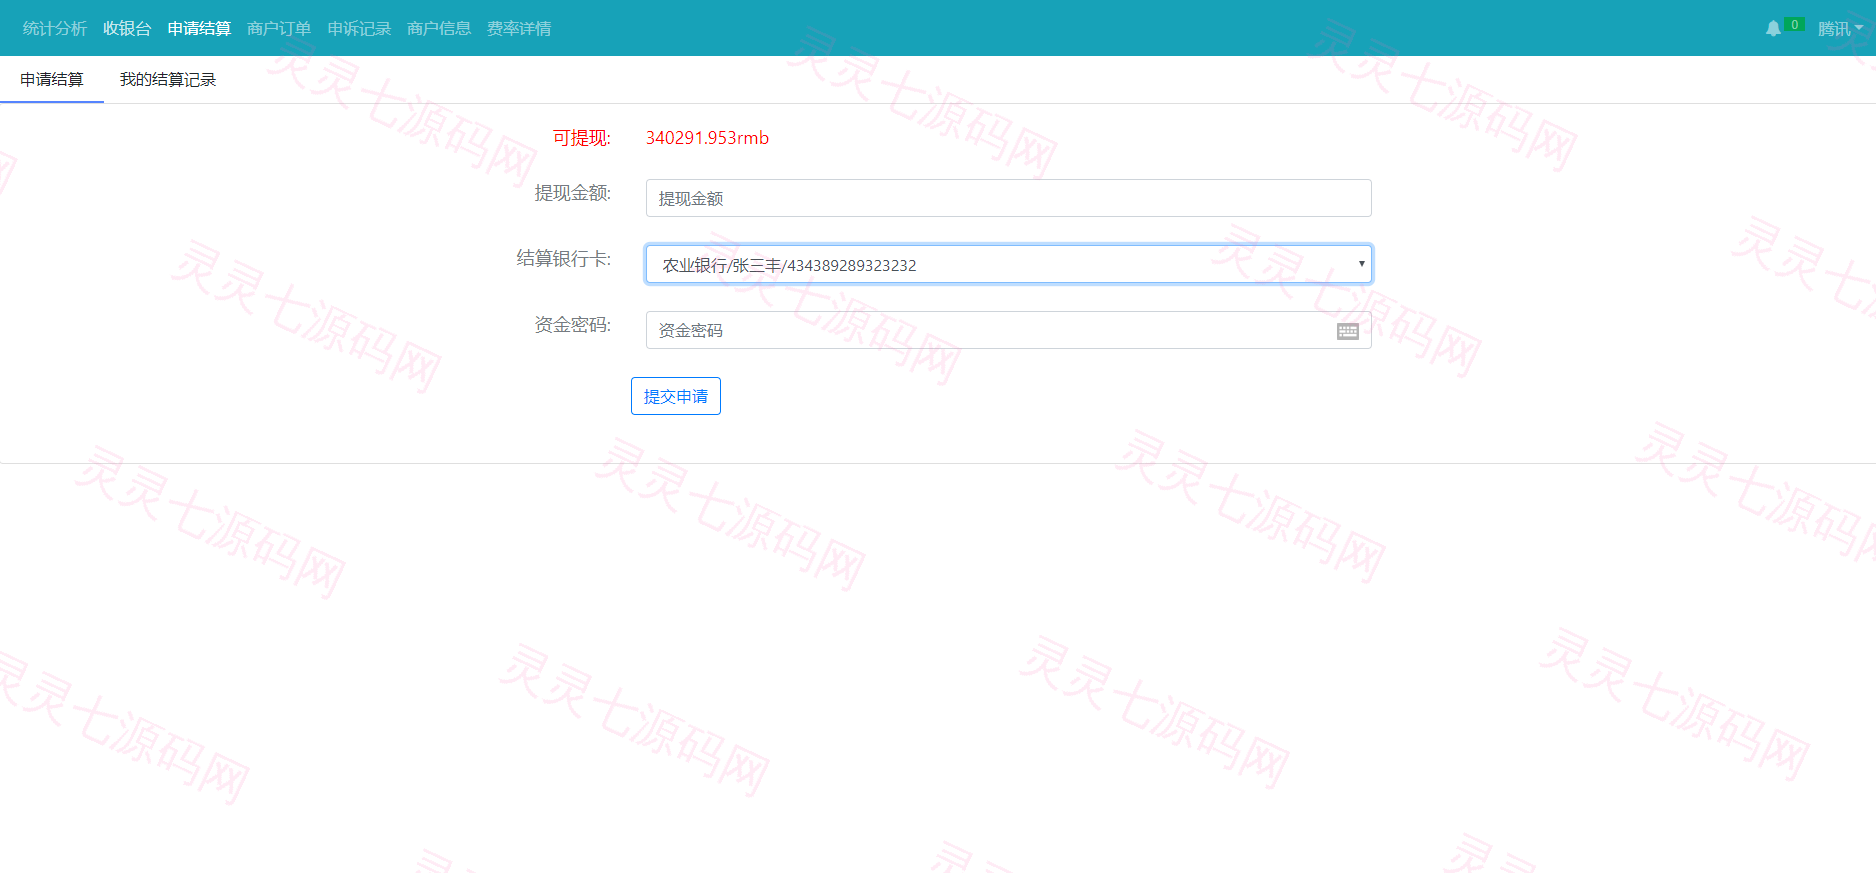Image resolution: width=1876 pixels, height=873 pixels.
Task: View the 费率详情 page
Action: [x=519, y=28]
